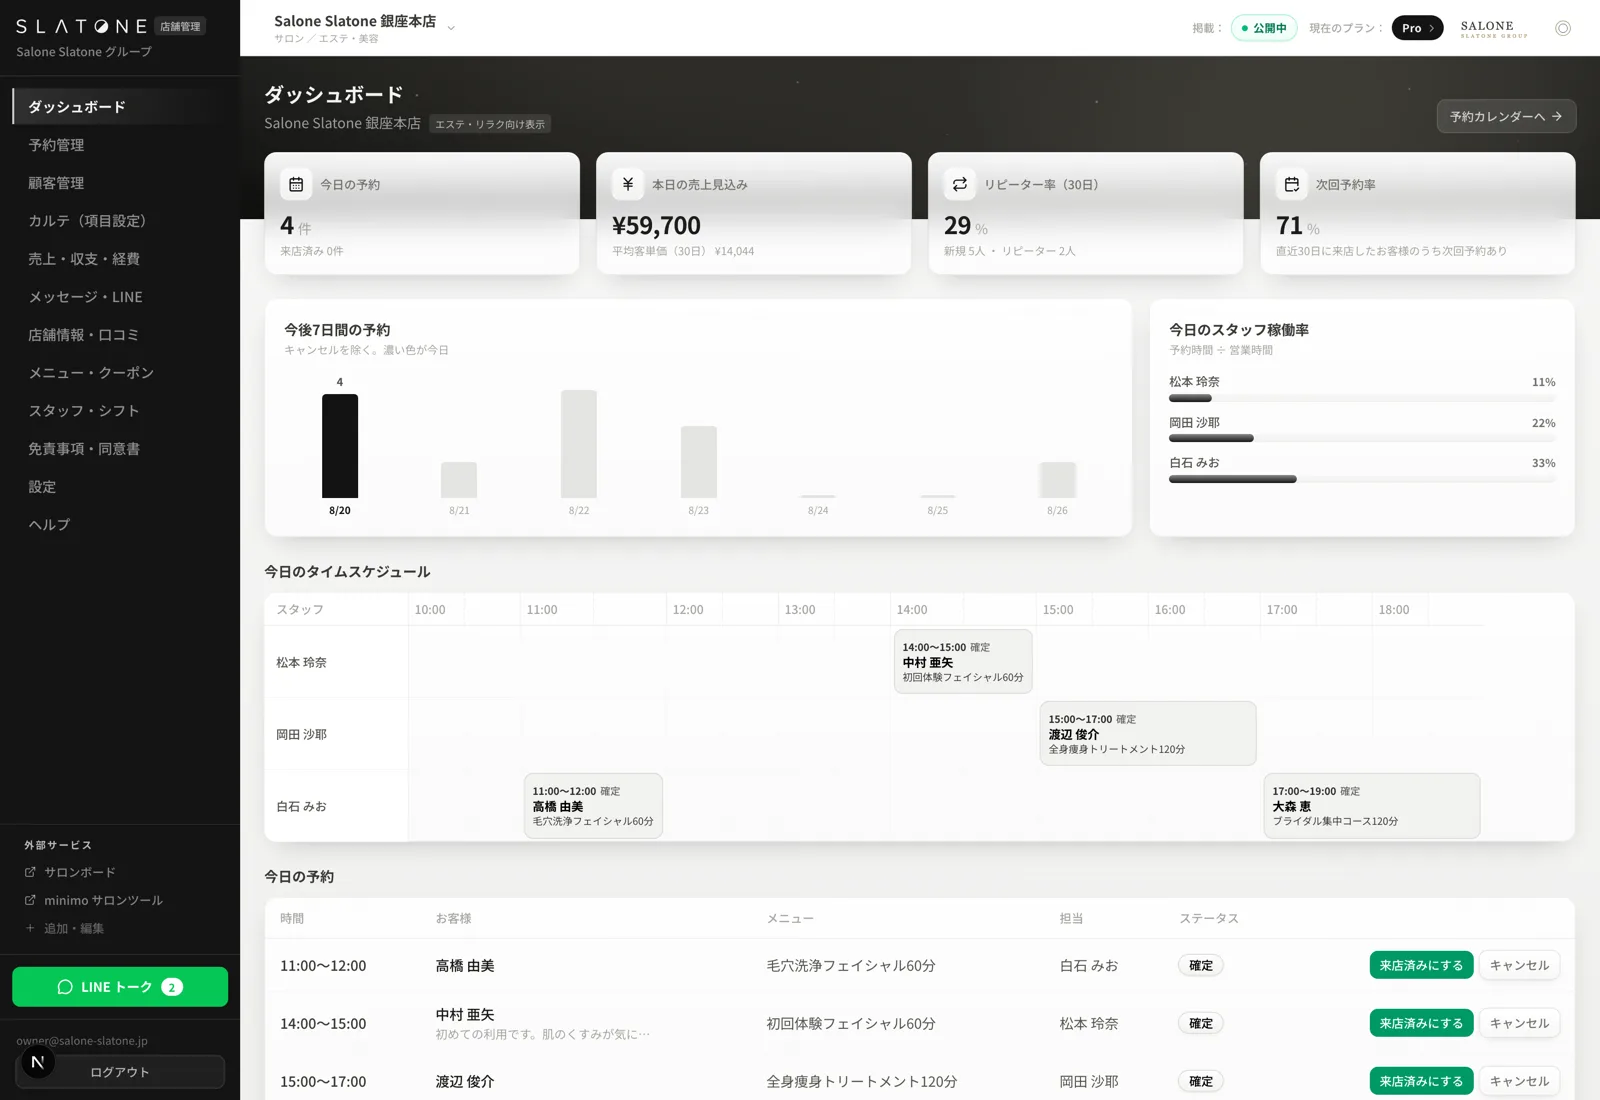Click the round N avatar icon
The height and width of the screenshot is (1100, 1600).
coord(38,1062)
